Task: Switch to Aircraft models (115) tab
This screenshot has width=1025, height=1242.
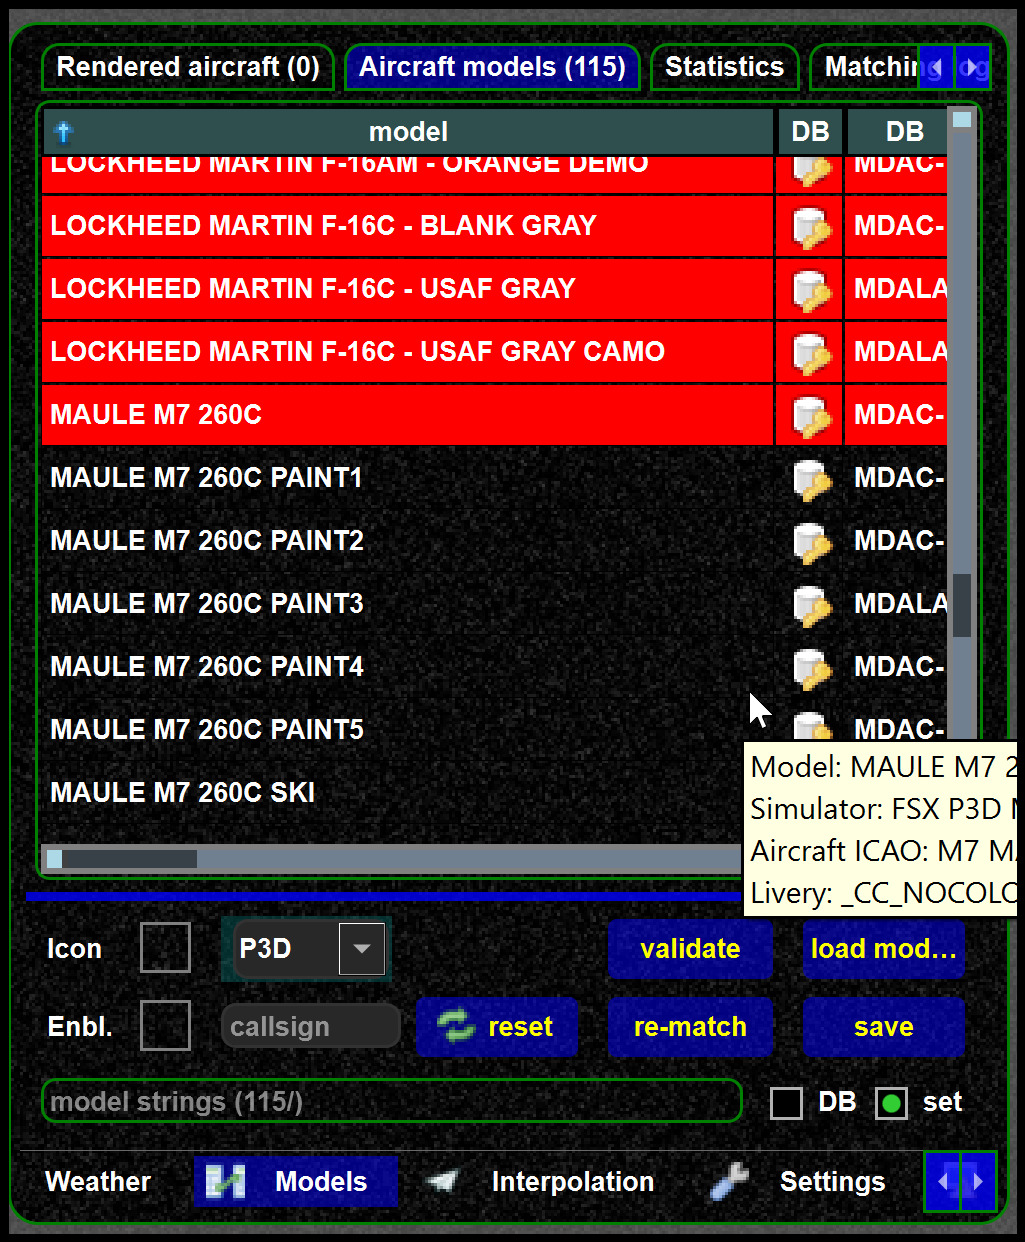Action: [x=492, y=67]
